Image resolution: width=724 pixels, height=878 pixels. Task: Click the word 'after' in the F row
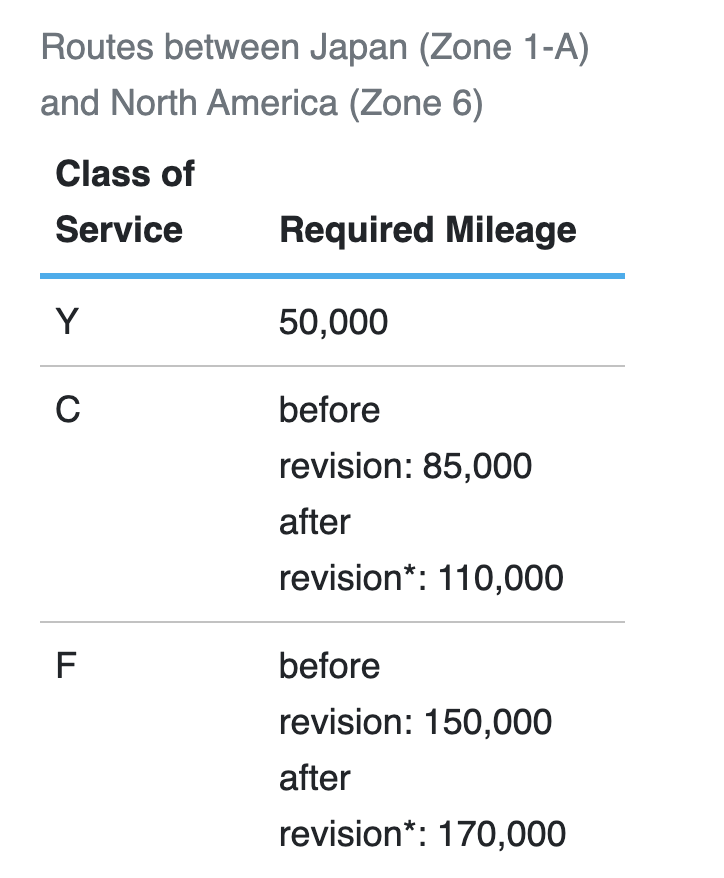click(x=315, y=778)
